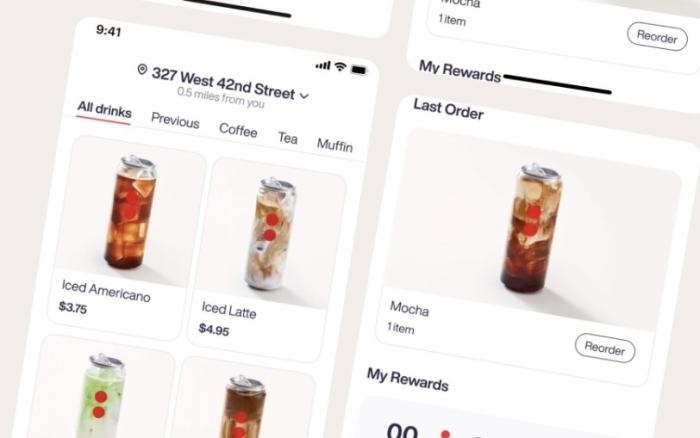Image resolution: width=700 pixels, height=438 pixels.
Task: Select the All drinks tab
Action: (104, 109)
